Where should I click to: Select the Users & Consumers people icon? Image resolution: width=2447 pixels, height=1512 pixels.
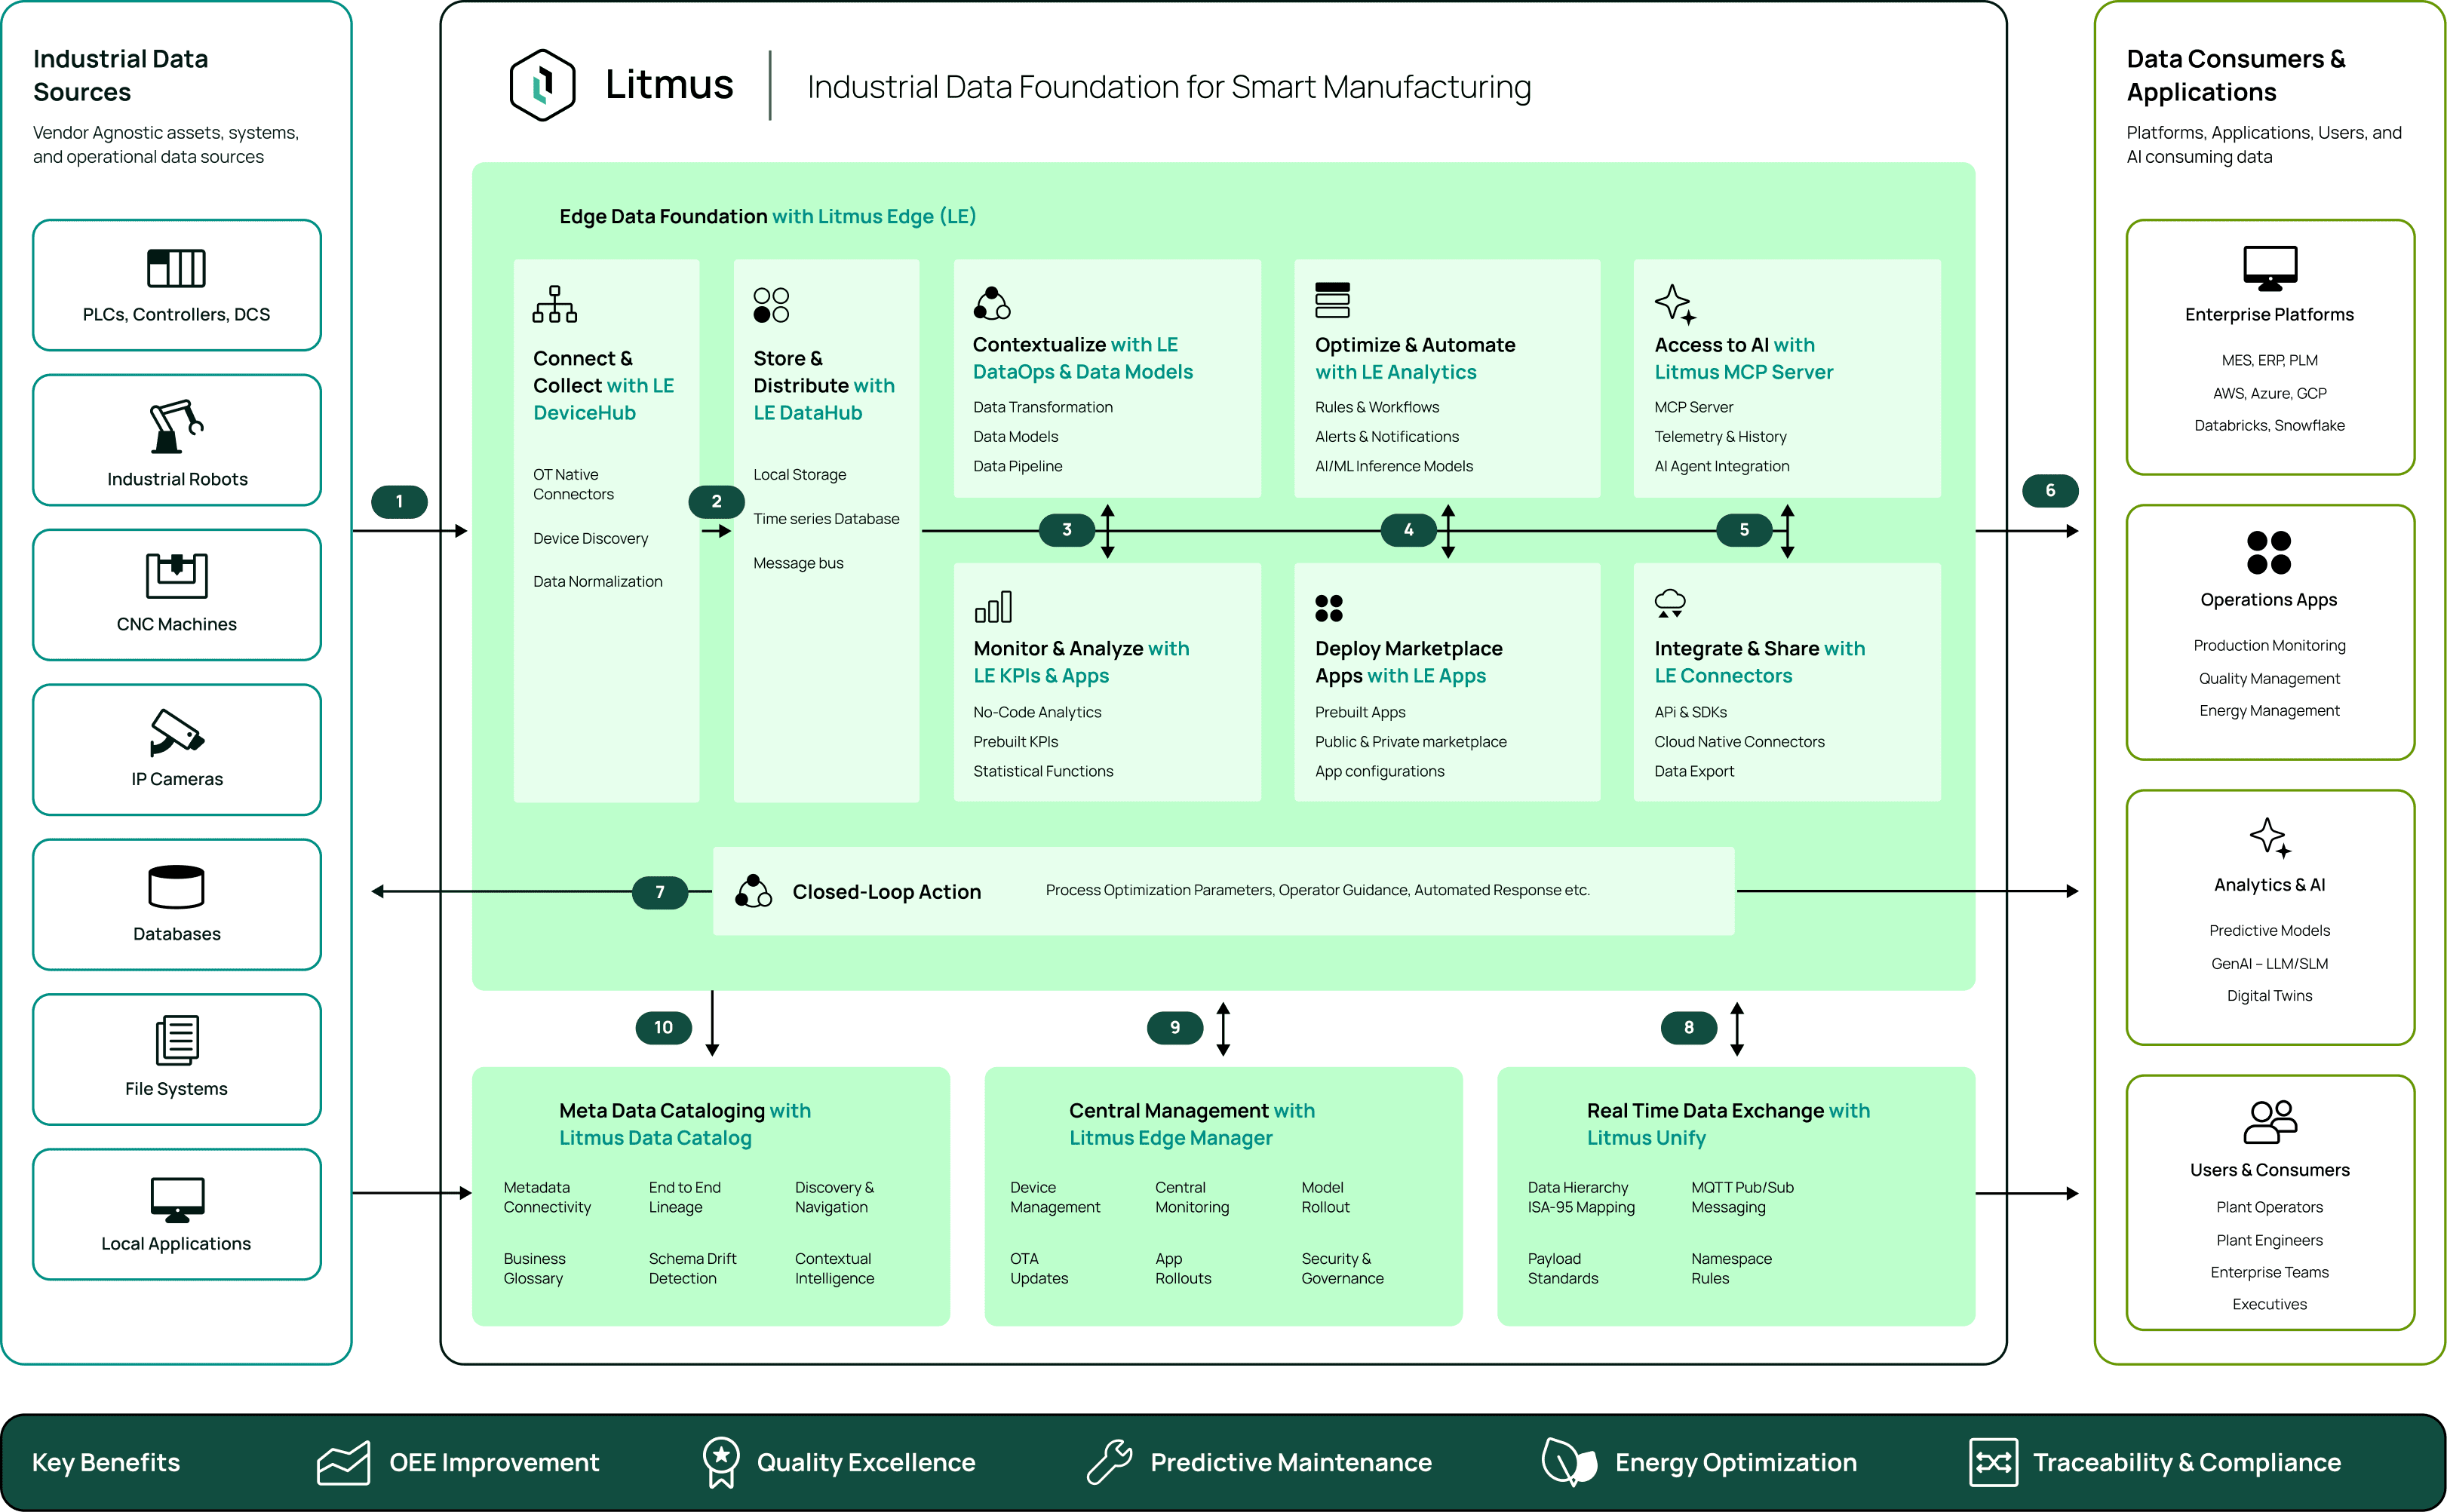coord(2270,1122)
